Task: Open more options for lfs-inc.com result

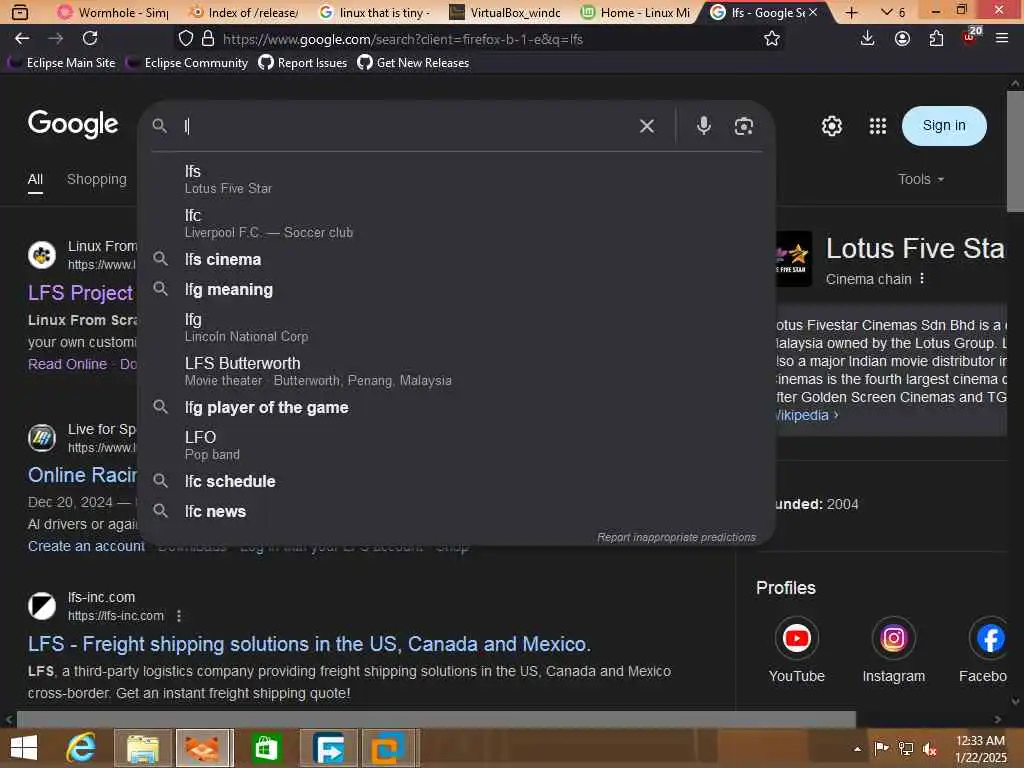Action: pos(179,616)
